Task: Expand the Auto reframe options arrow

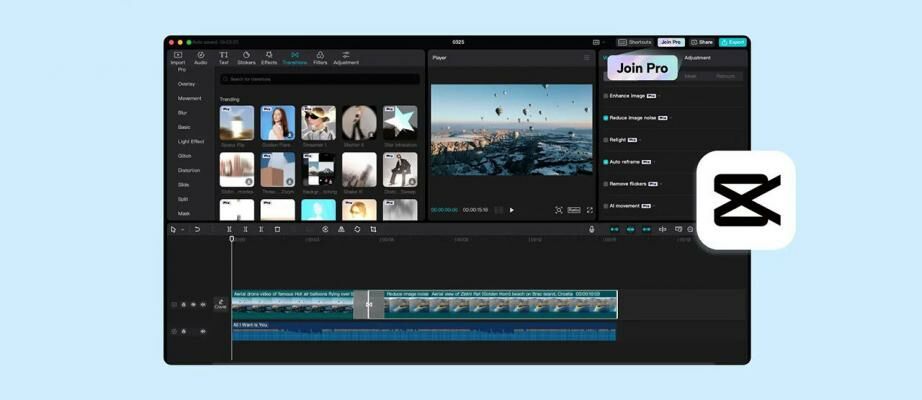Action: (x=654, y=162)
